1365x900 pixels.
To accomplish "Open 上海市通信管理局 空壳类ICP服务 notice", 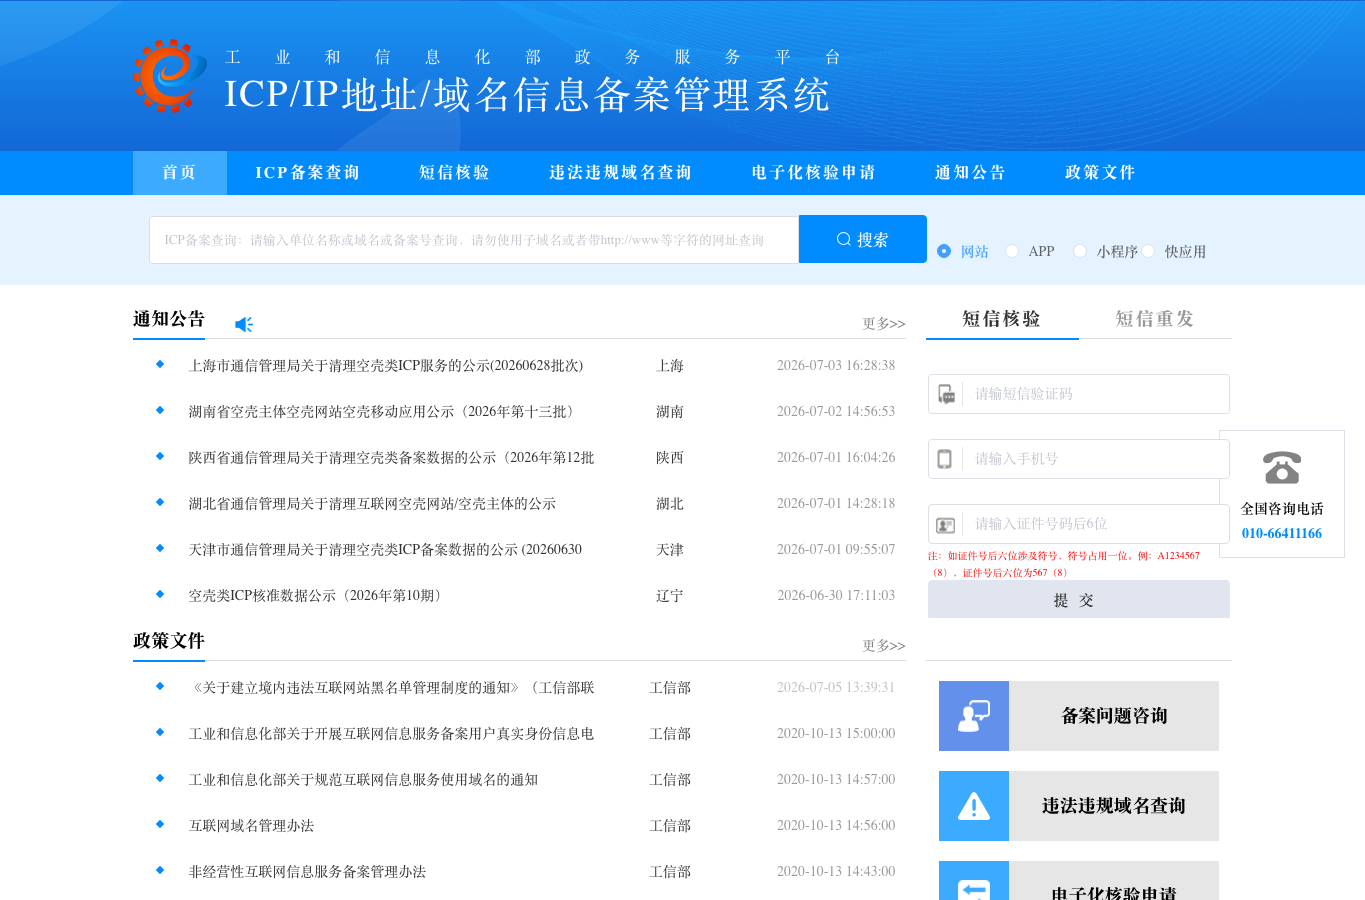I will tap(386, 366).
